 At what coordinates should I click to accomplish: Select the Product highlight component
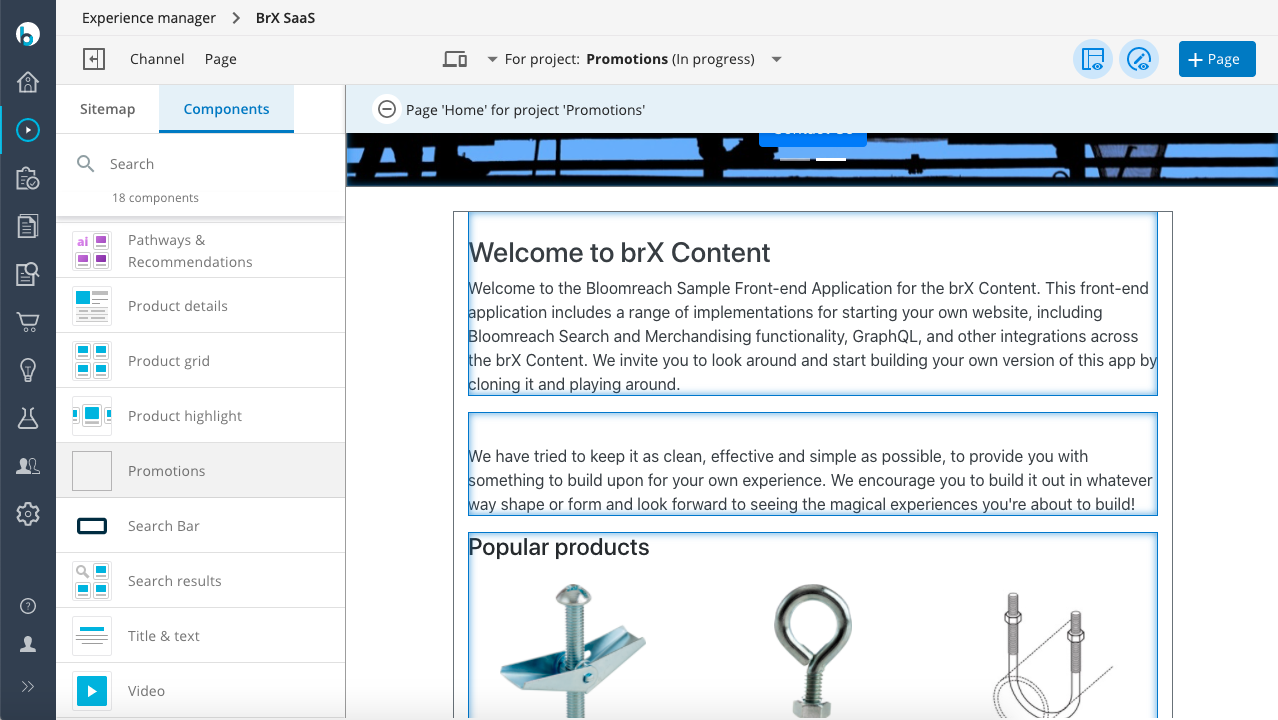201,415
